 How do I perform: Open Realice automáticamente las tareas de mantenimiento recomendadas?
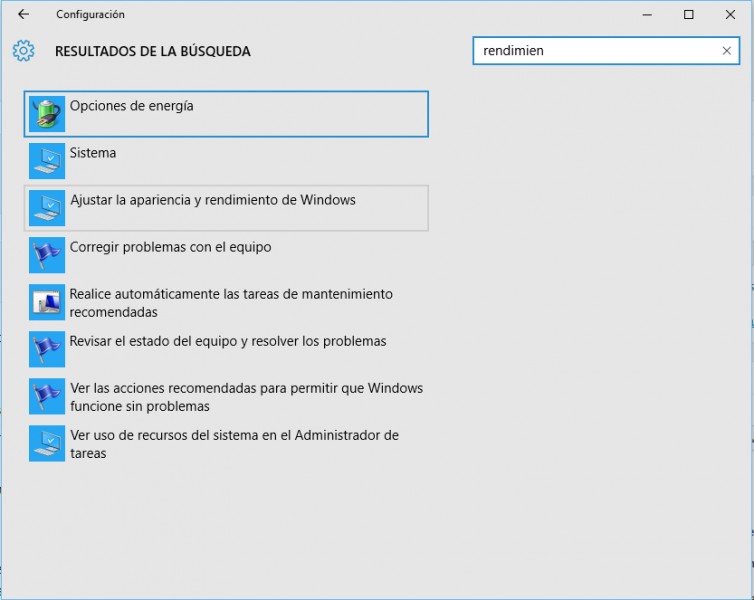[x=226, y=302]
